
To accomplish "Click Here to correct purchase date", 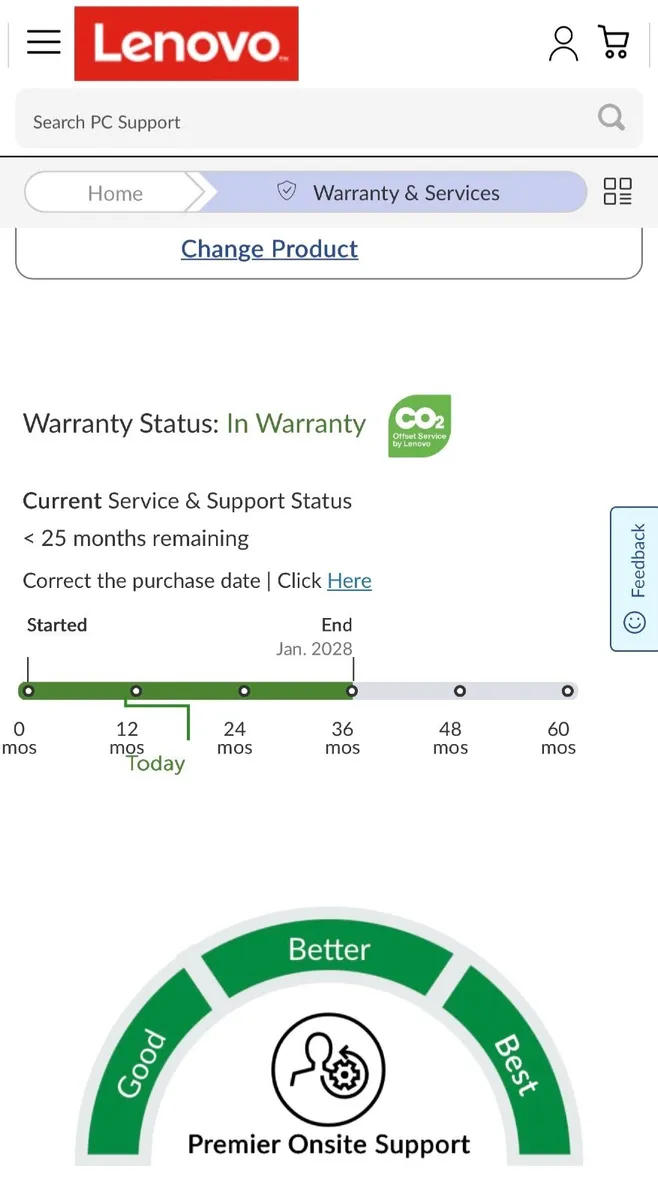I will pos(349,581).
